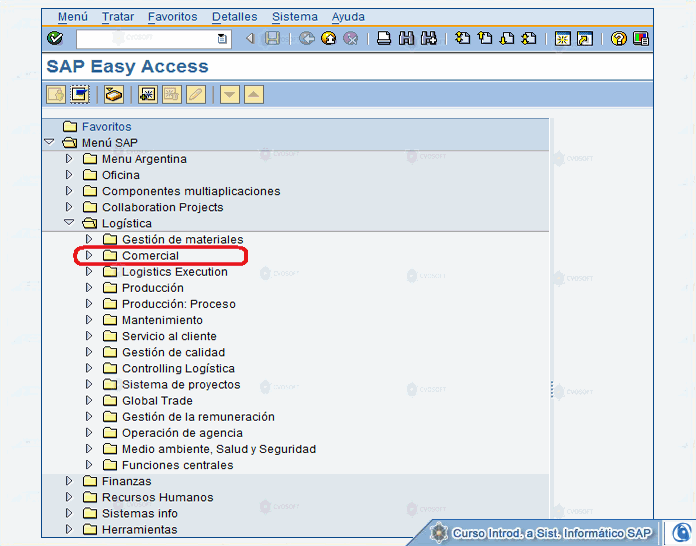696x546 pixels.
Task: Click the Move Favorites Up arrow icon
Action: coord(253,94)
